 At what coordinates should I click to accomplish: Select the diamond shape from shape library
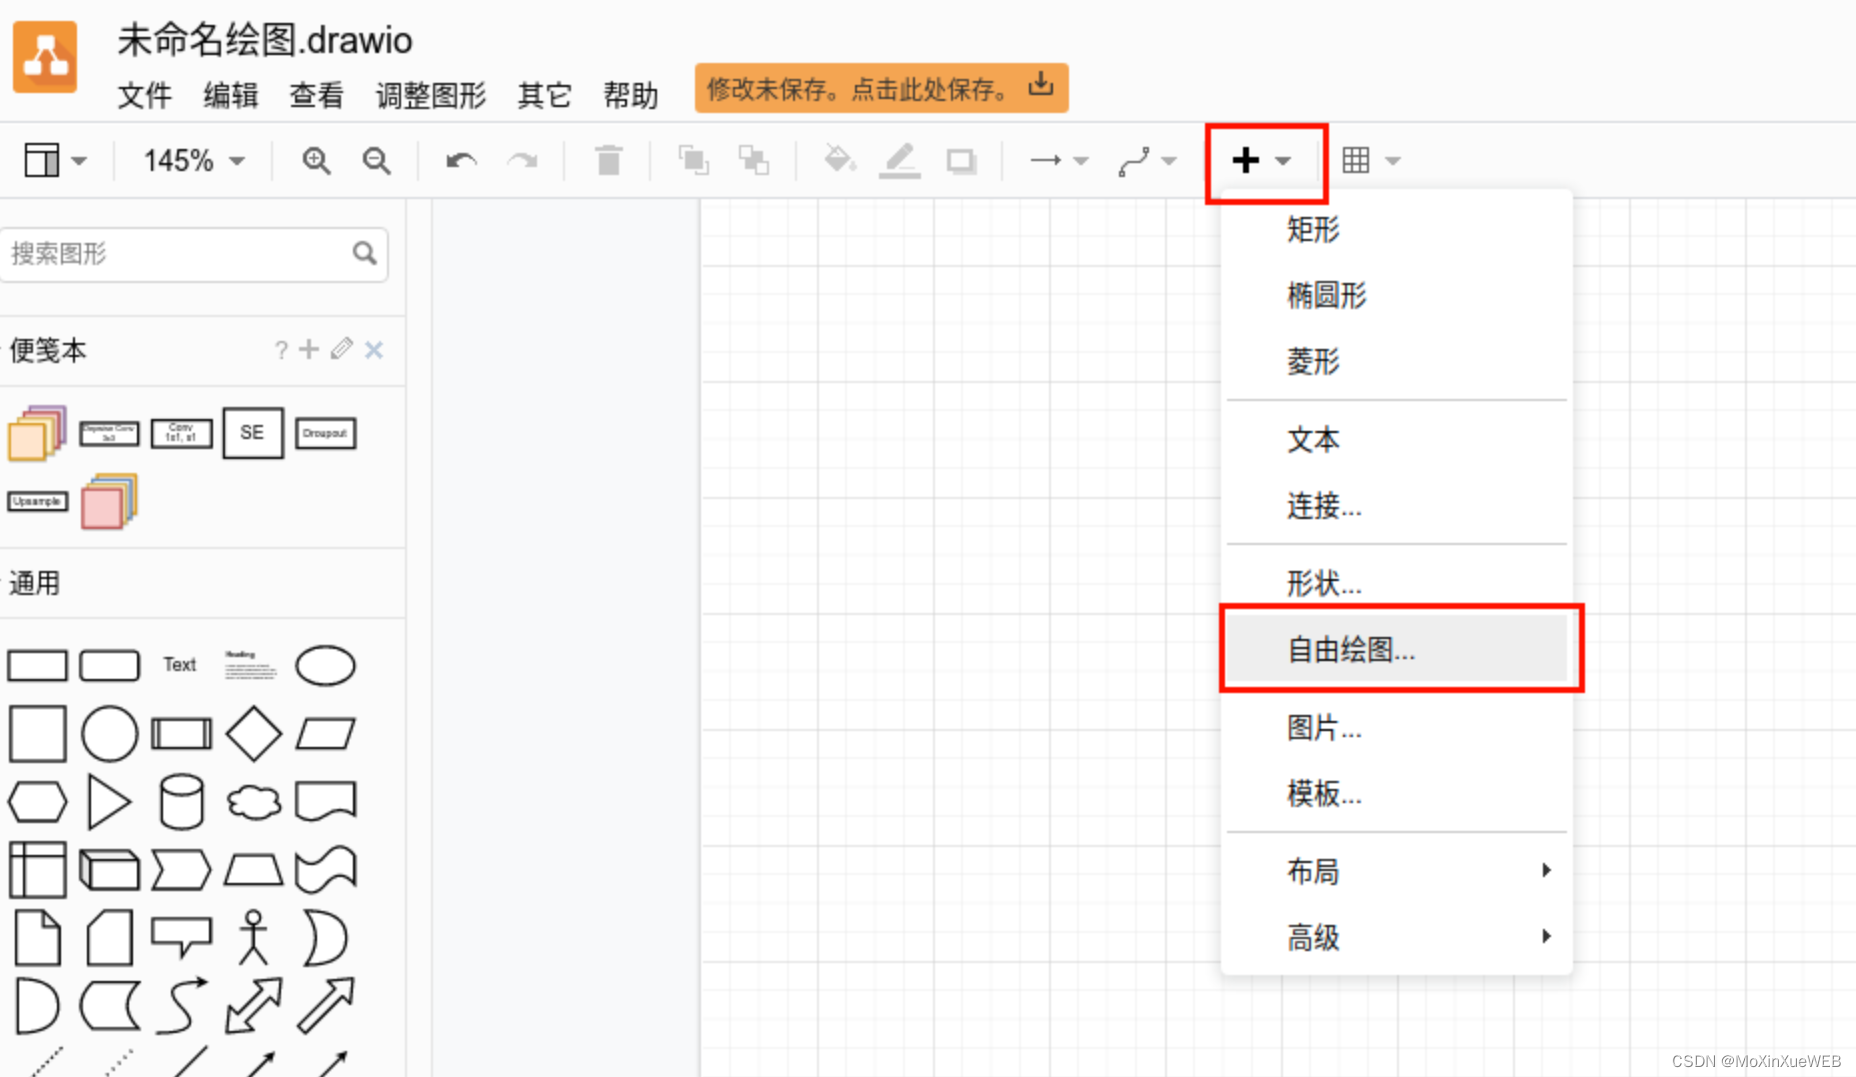253,733
